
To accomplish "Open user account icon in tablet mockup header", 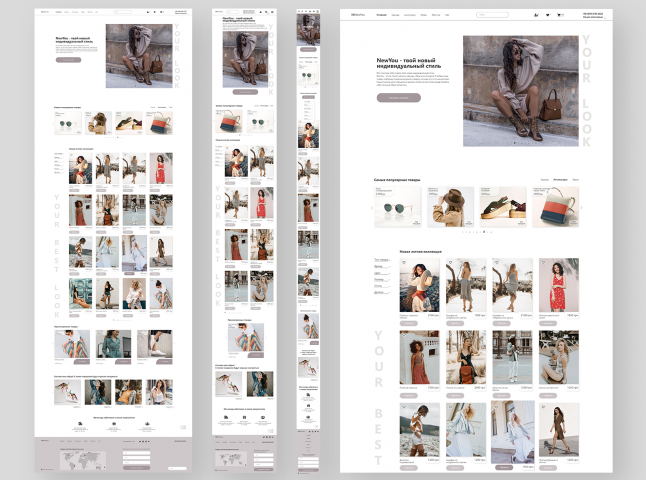I will (260, 12).
